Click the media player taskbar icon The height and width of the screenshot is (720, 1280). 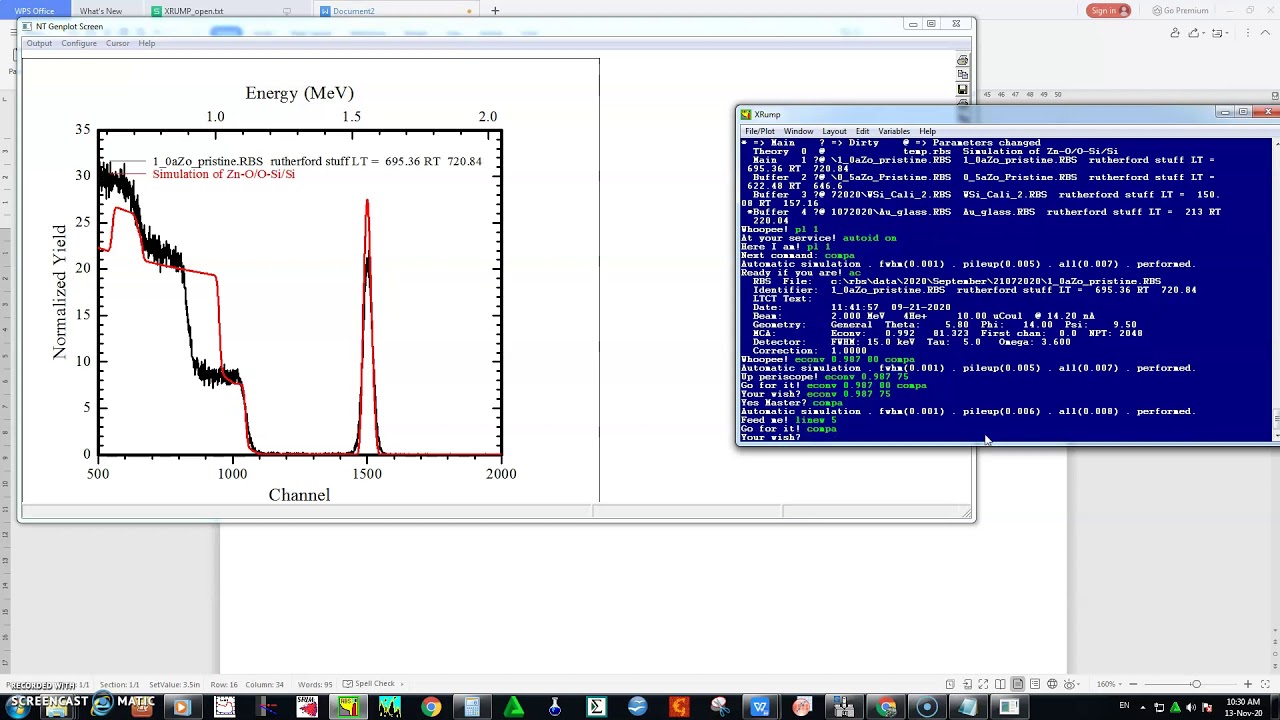click(182, 708)
